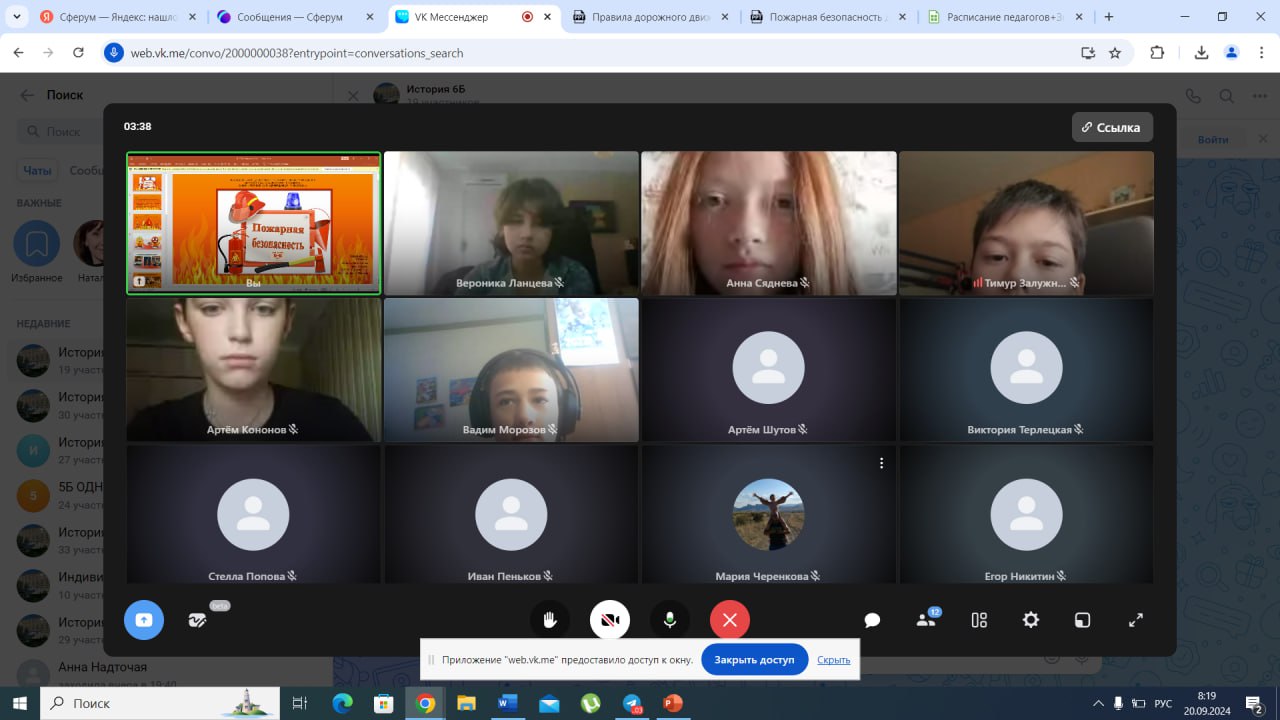Expand the call to fullscreen

pos(1136,620)
